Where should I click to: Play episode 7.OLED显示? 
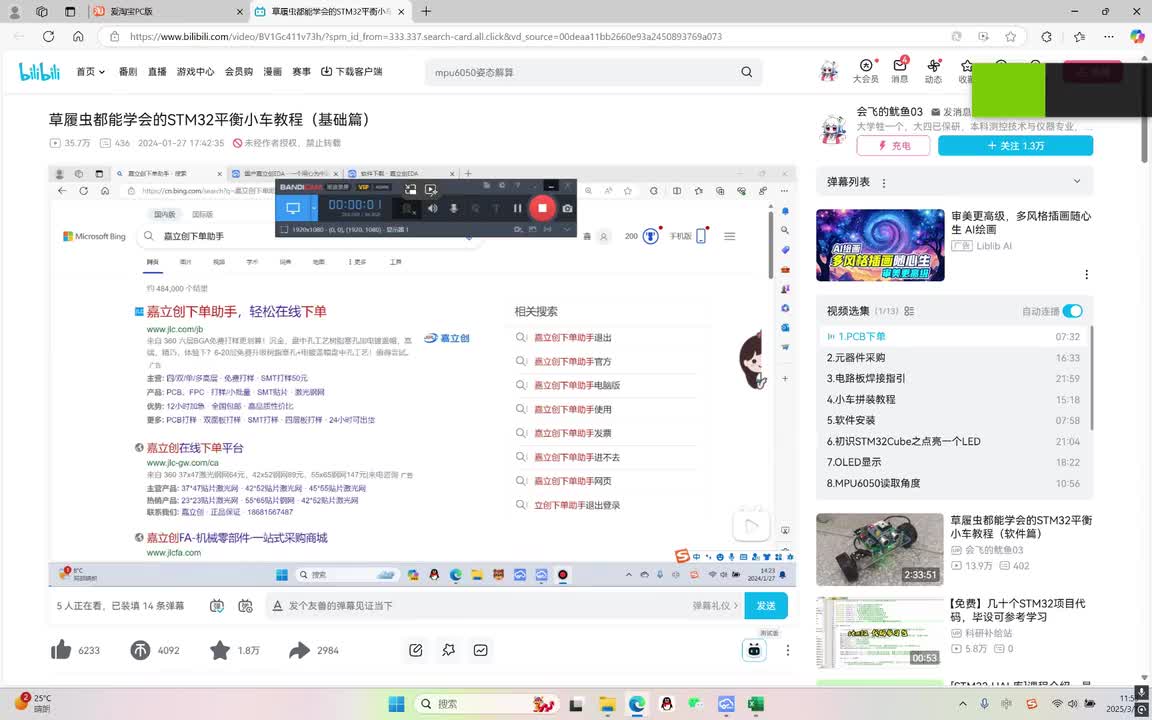click(954, 462)
